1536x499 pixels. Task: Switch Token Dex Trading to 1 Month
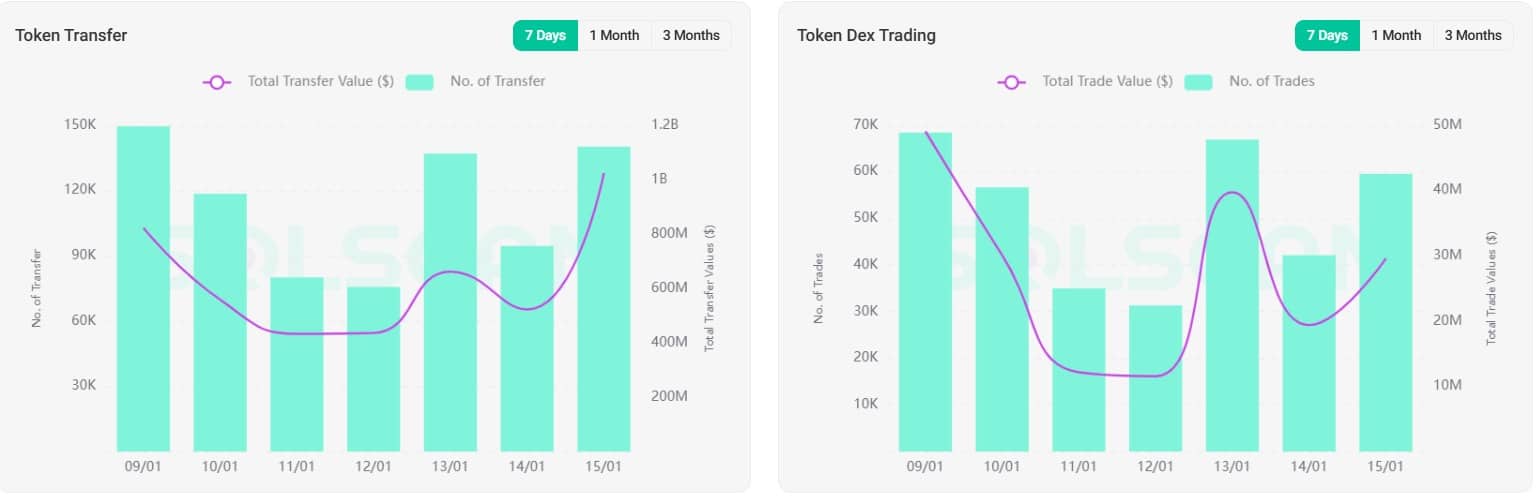(1396, 36)
